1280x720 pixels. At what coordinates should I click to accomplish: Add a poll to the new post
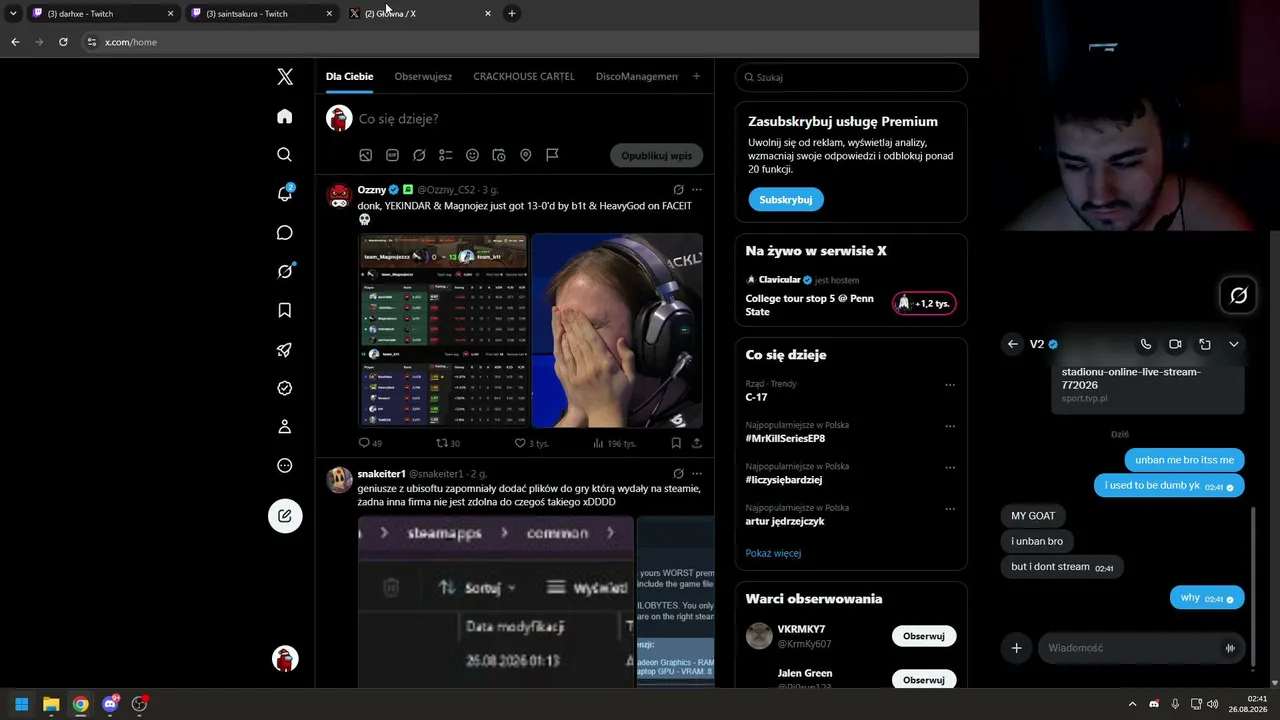(446, 155)
